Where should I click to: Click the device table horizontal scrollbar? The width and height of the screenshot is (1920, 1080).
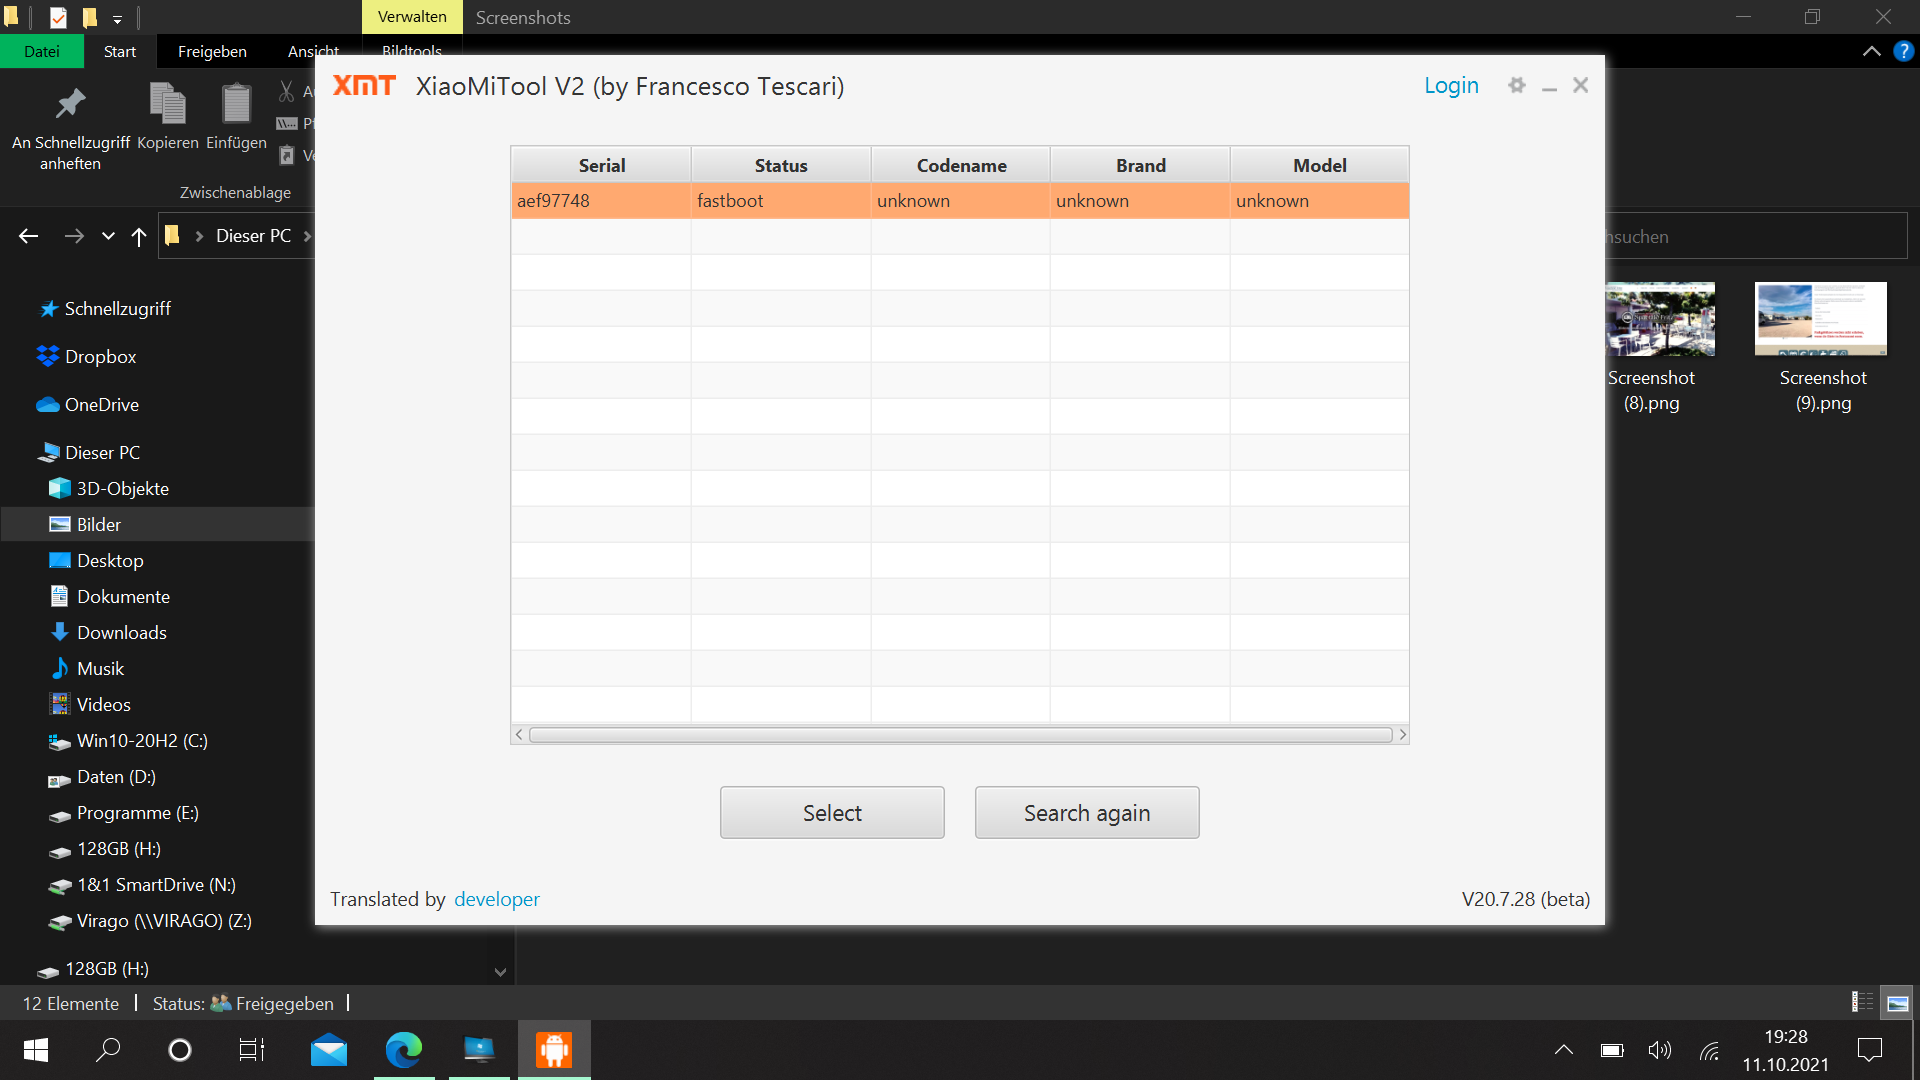960,735
